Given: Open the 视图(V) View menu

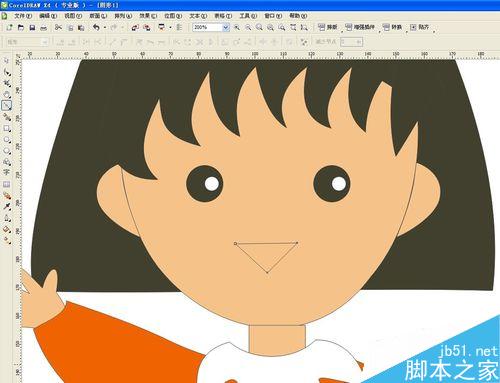Looking at the screenshot, I should [73, 16].
